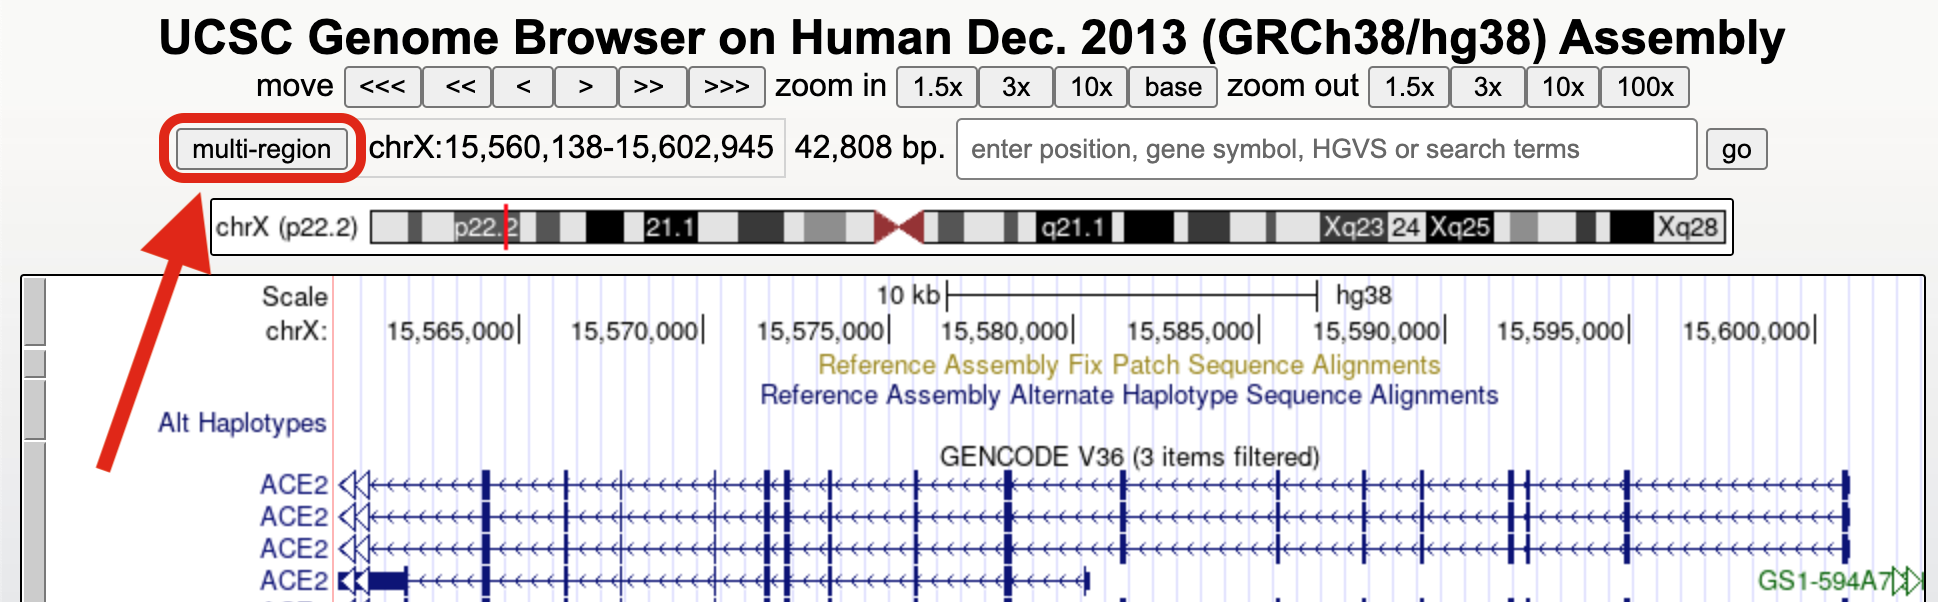Image resolution: width=1938 pixels, height=602 pixels.
Task: Move right using >> button
Action: [650, 87]
